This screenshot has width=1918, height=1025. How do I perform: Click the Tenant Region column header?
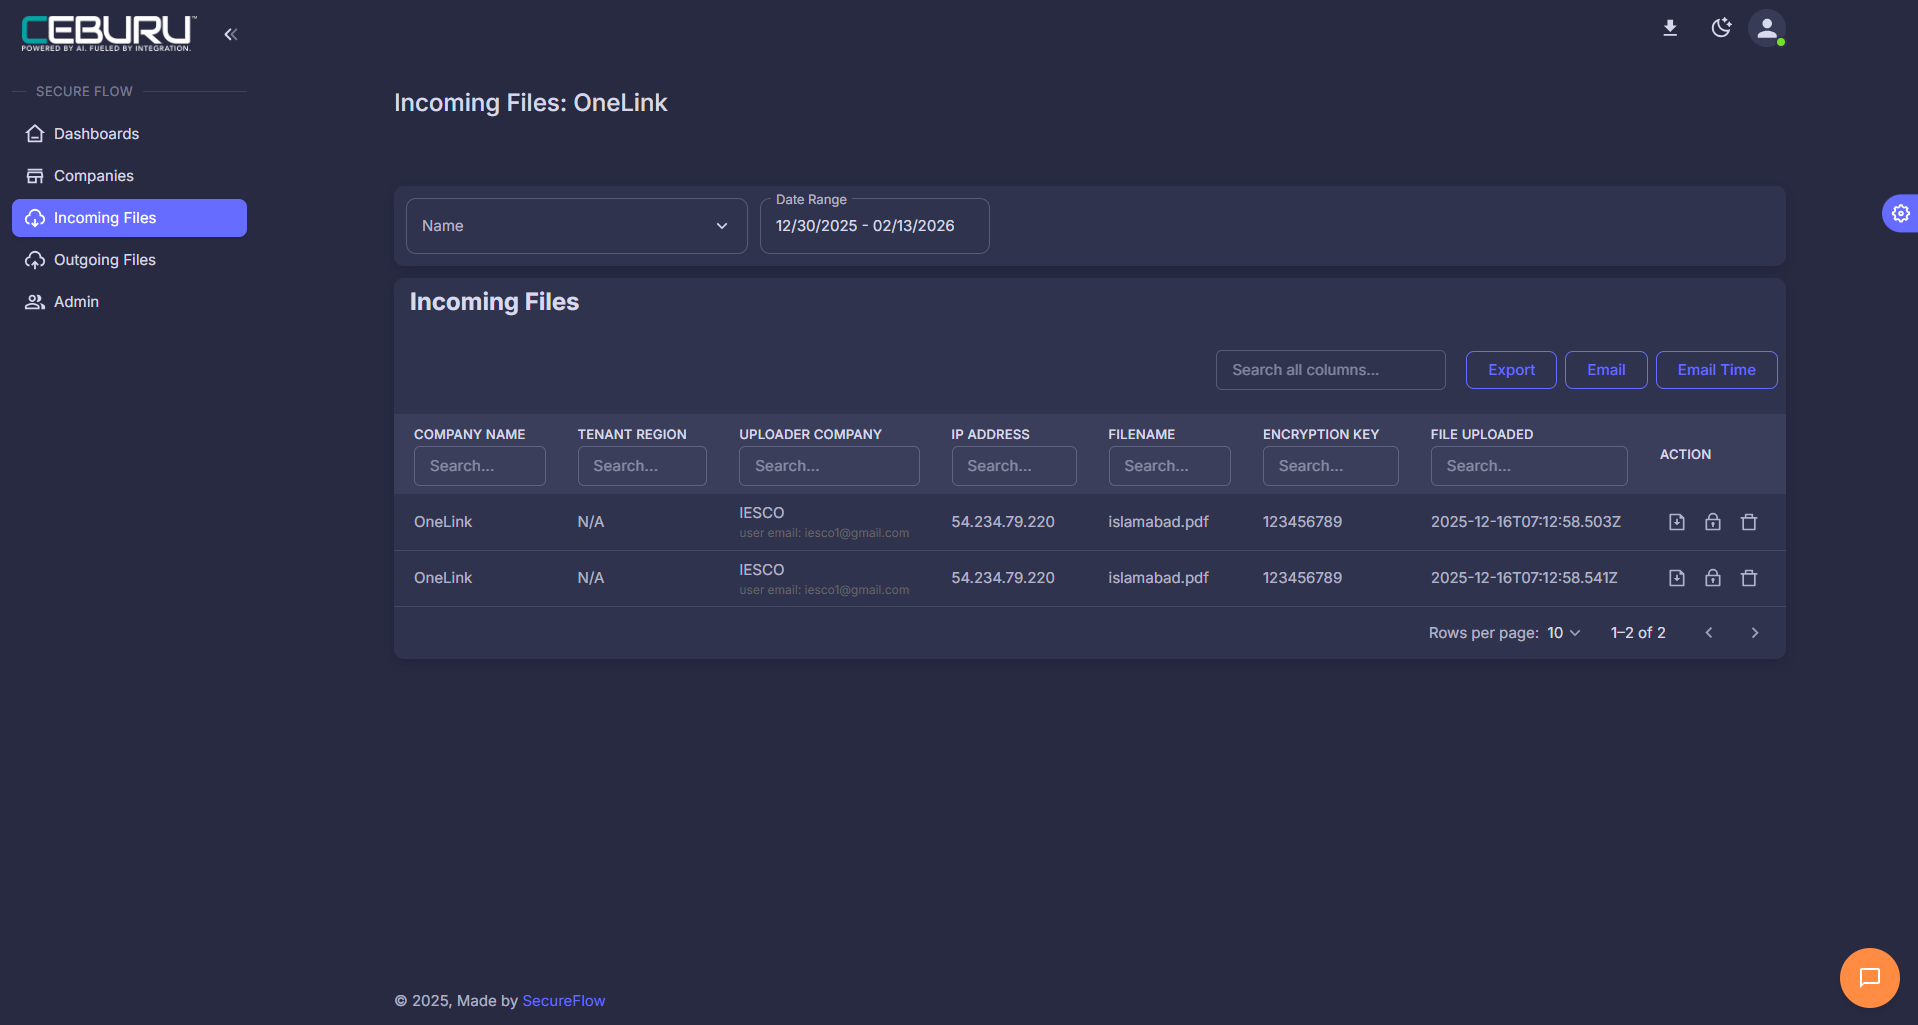(632, 434)
